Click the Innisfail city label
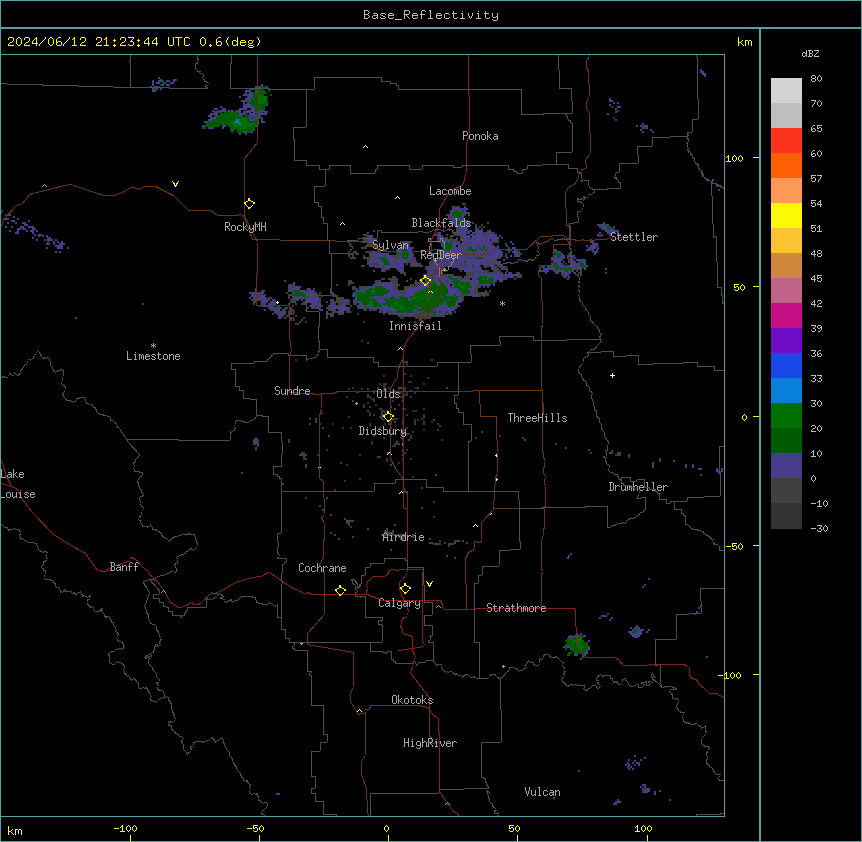The image size is (862, 842). click(x=415, y=326)
